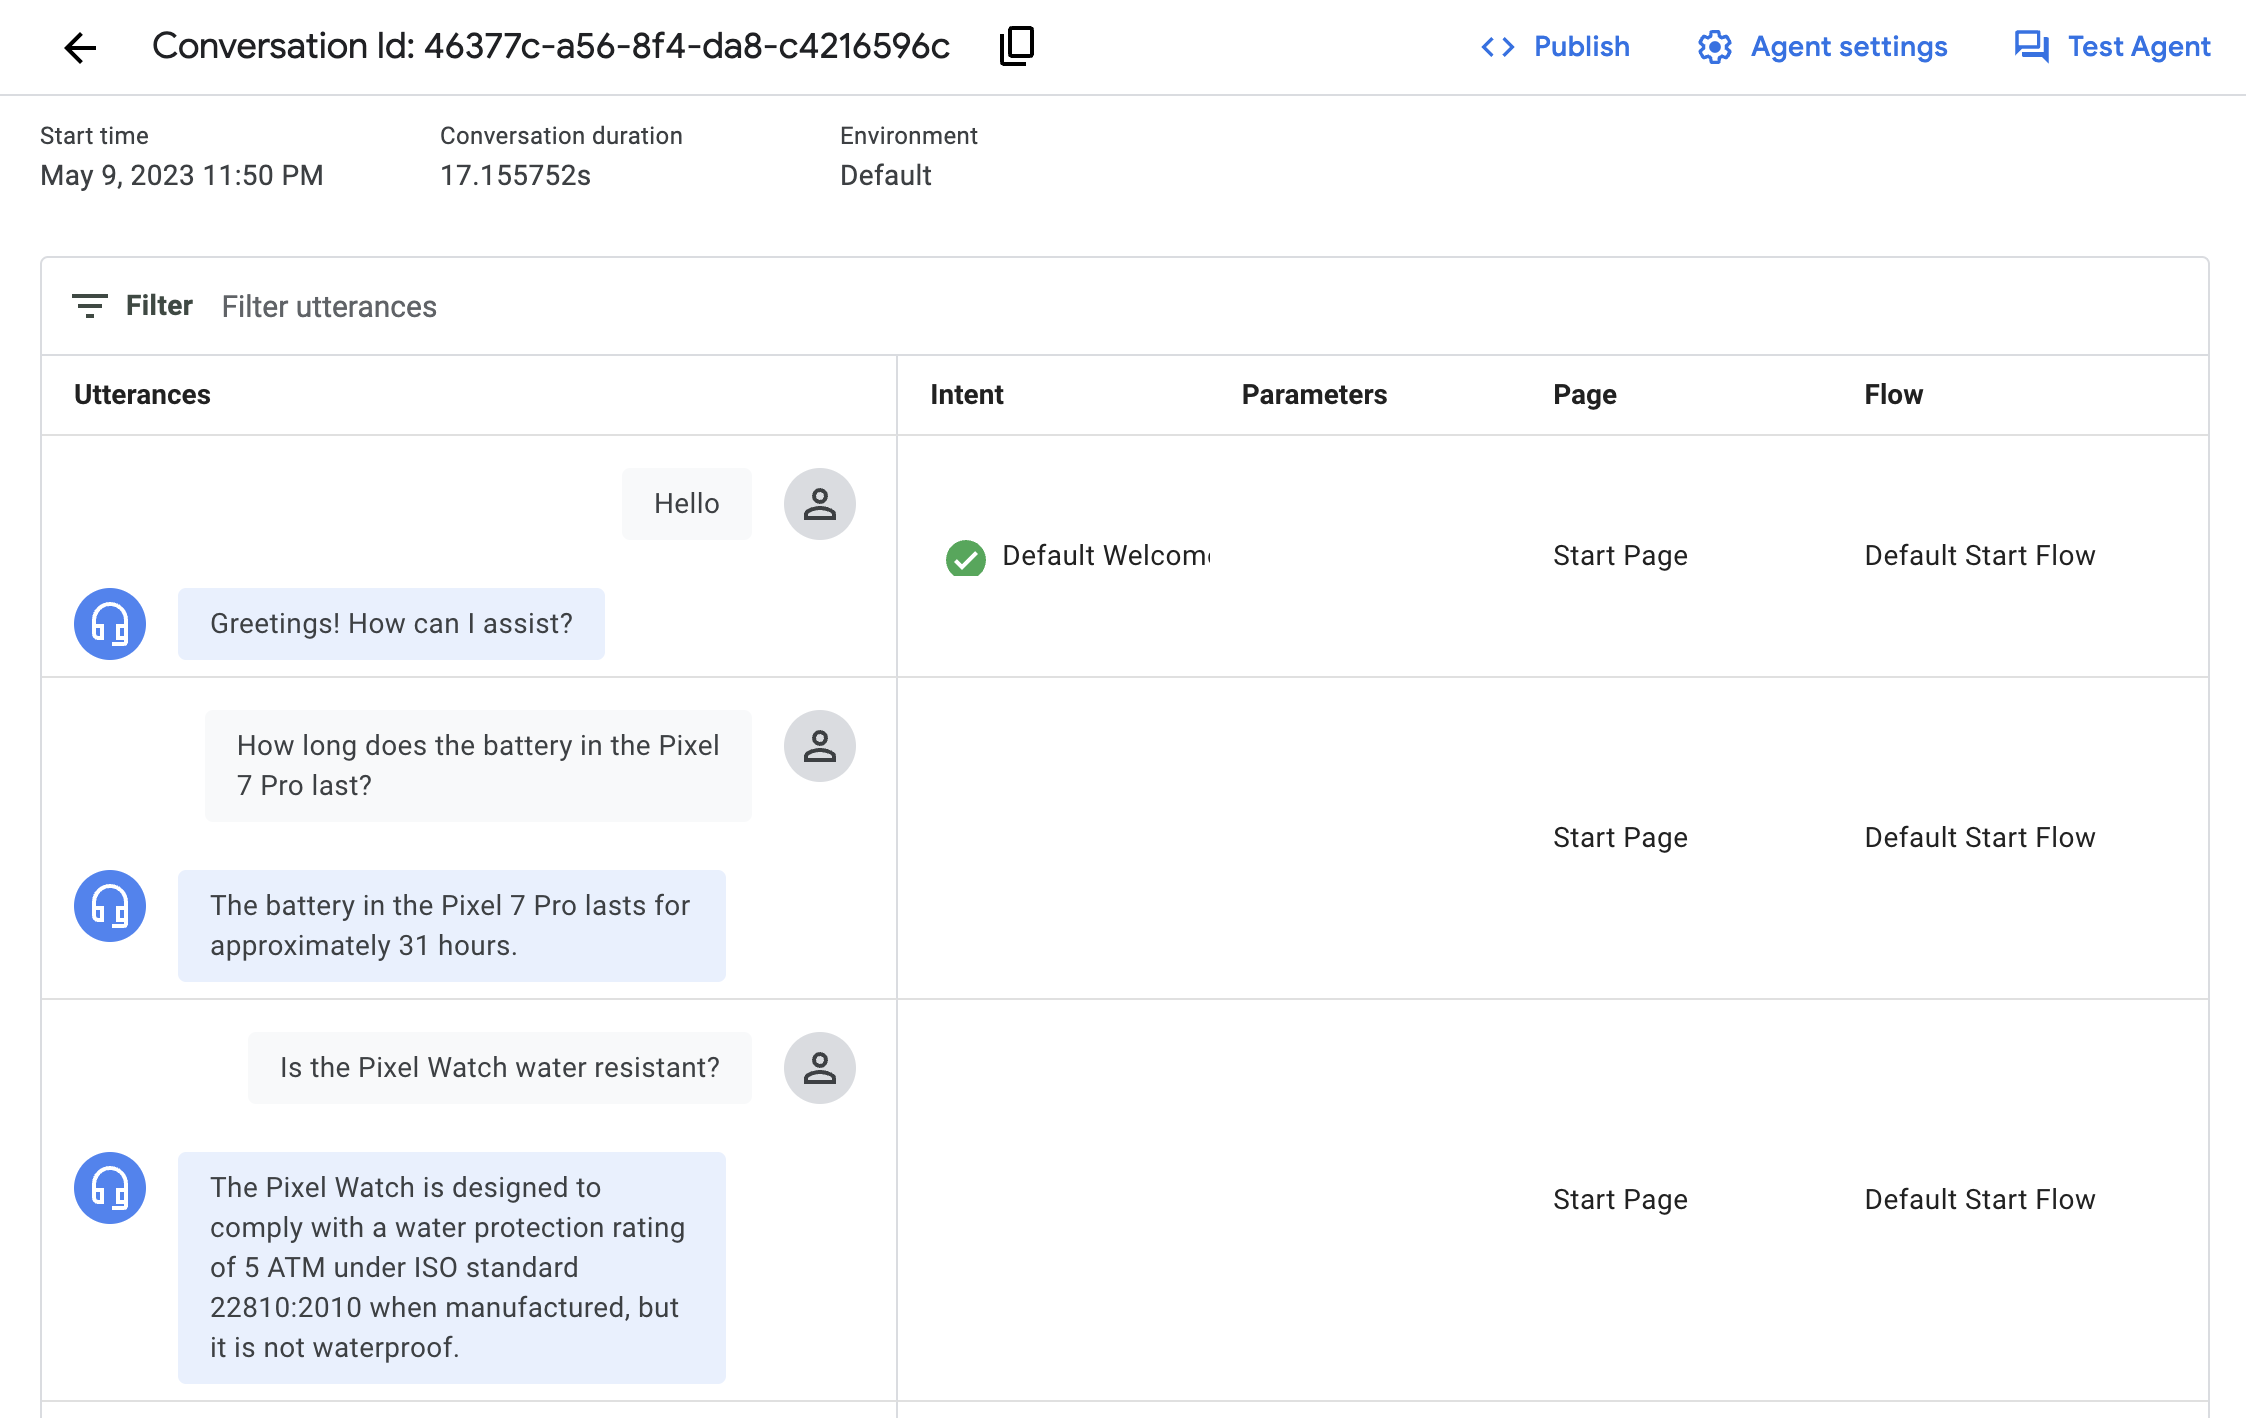
Task: Click the back navigation arrow
Action: [80, 44]
